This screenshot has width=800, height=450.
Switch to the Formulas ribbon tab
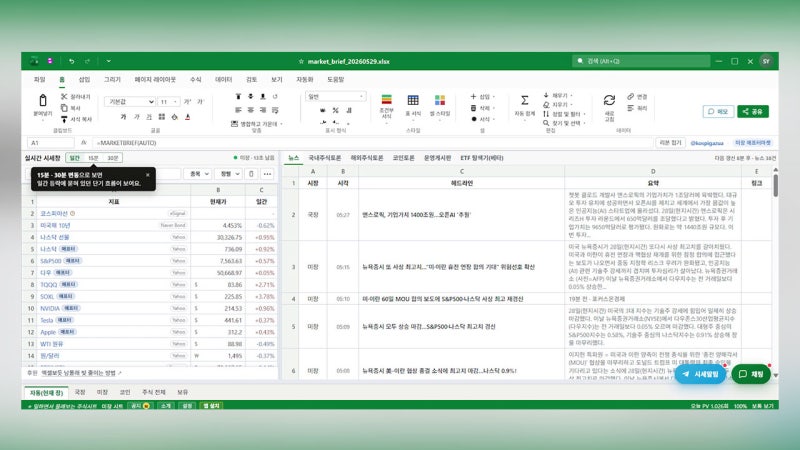pos(195,80)
